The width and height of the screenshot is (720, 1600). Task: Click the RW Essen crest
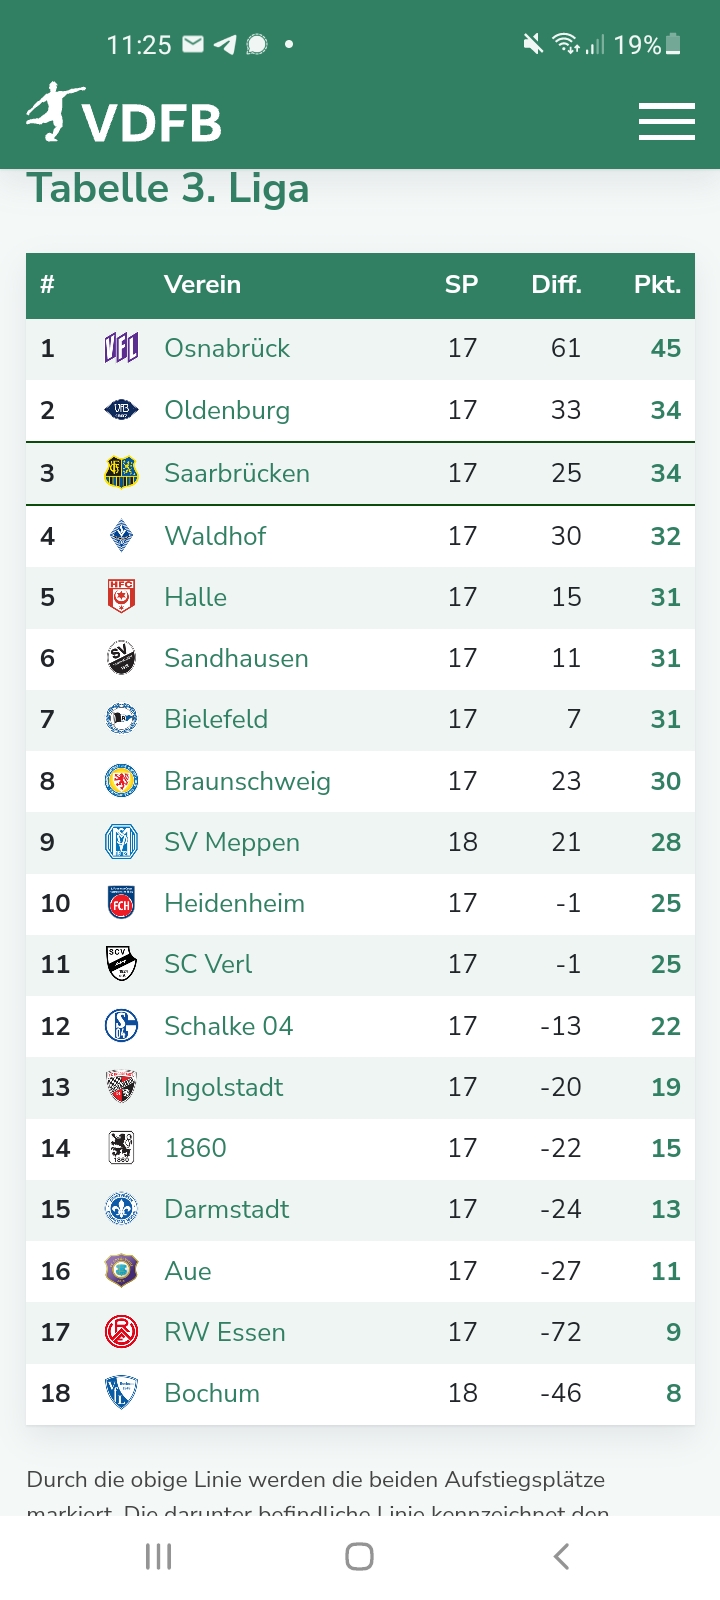click(121, 1332)
